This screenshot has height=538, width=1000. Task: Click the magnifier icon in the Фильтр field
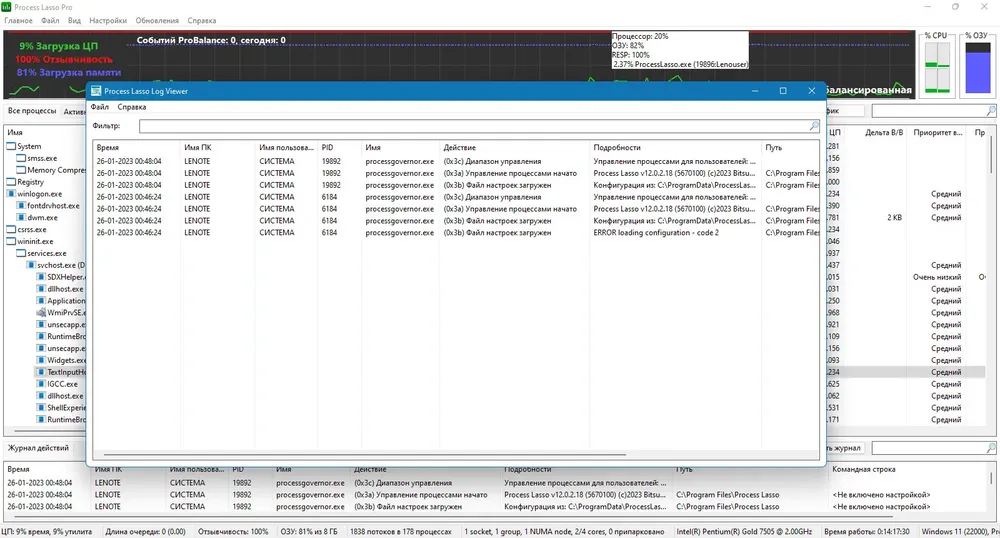point(813,127)
